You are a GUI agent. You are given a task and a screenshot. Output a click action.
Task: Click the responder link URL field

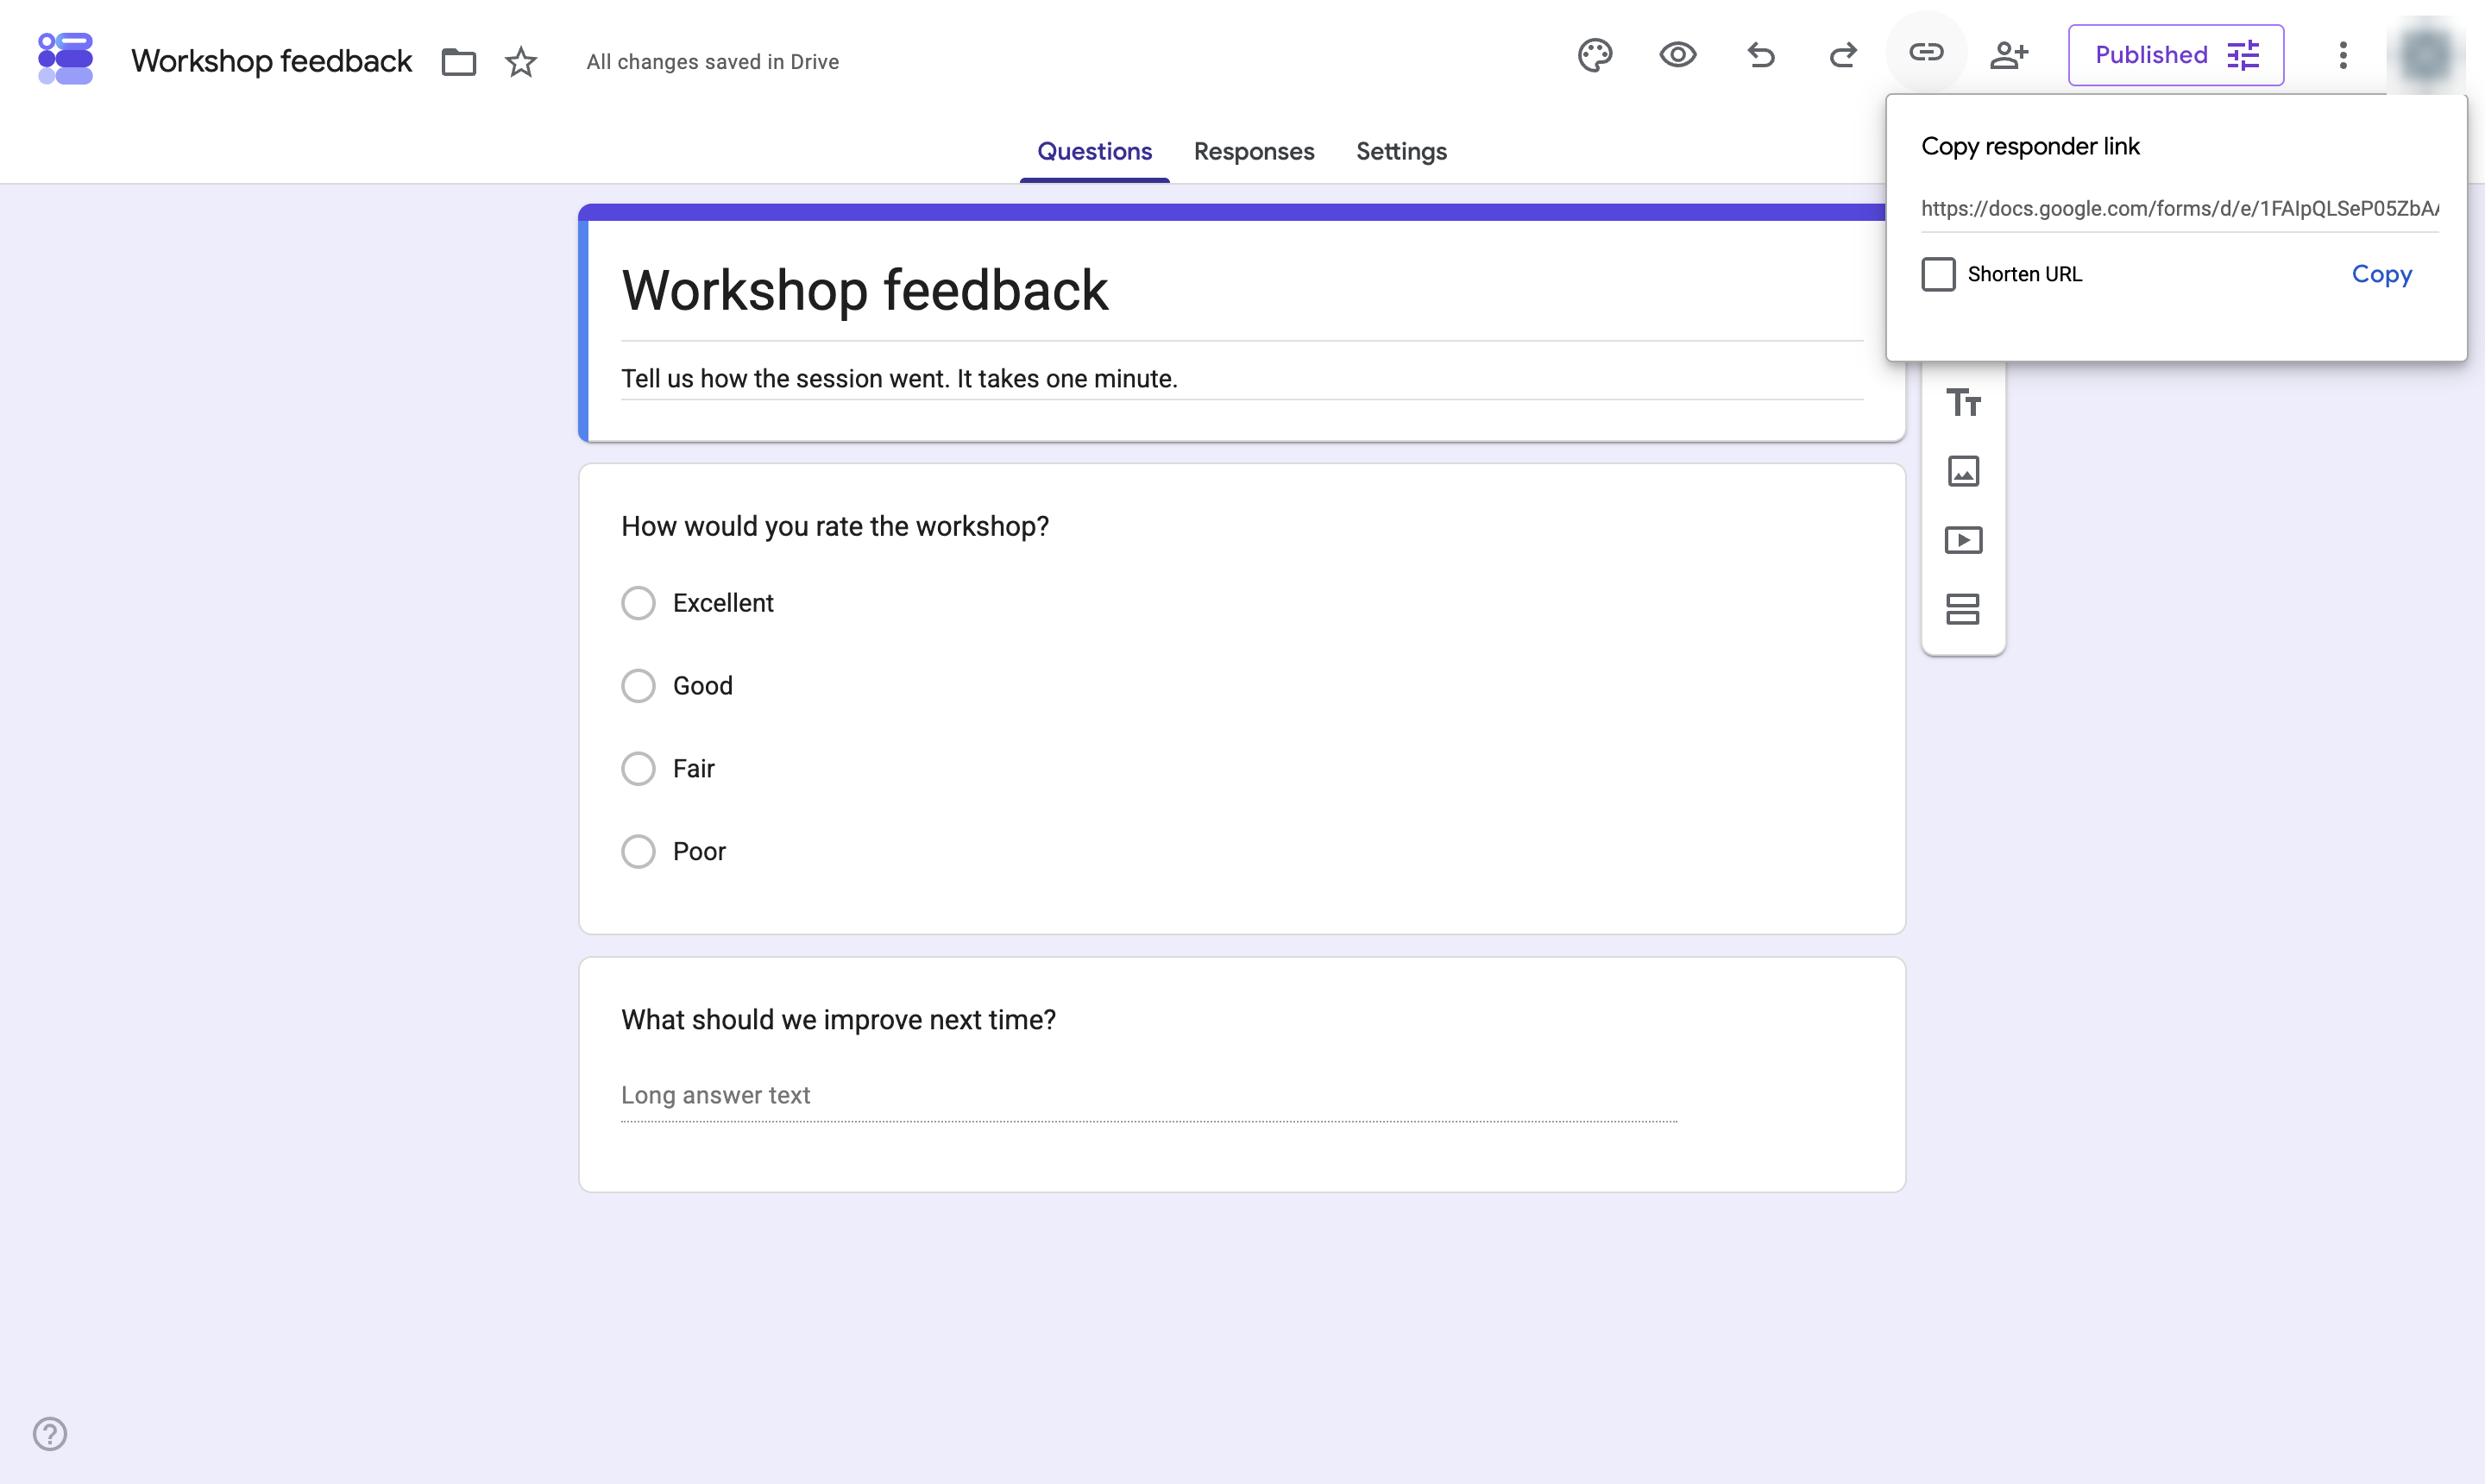(2180, 209)
